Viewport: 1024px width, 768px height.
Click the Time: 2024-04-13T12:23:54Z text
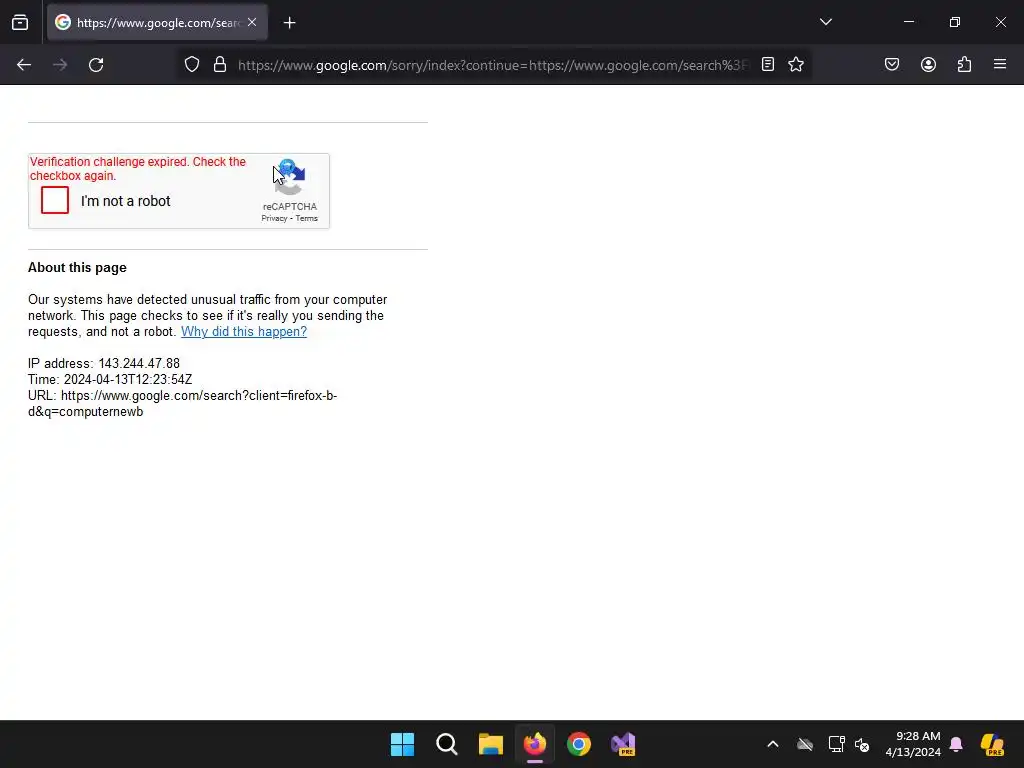click(110, 379)
